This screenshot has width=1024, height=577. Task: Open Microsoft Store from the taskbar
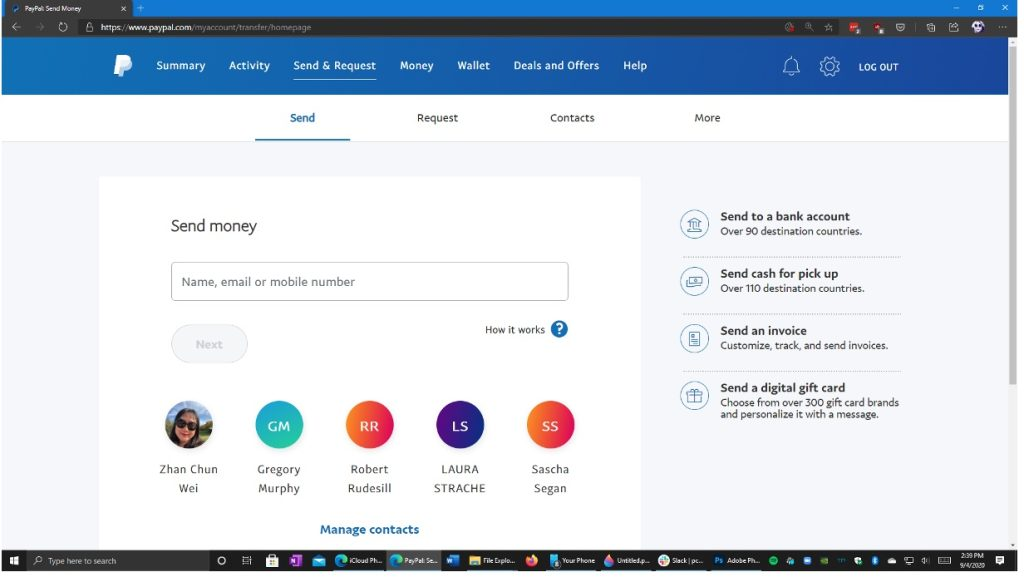pos(272,561)
